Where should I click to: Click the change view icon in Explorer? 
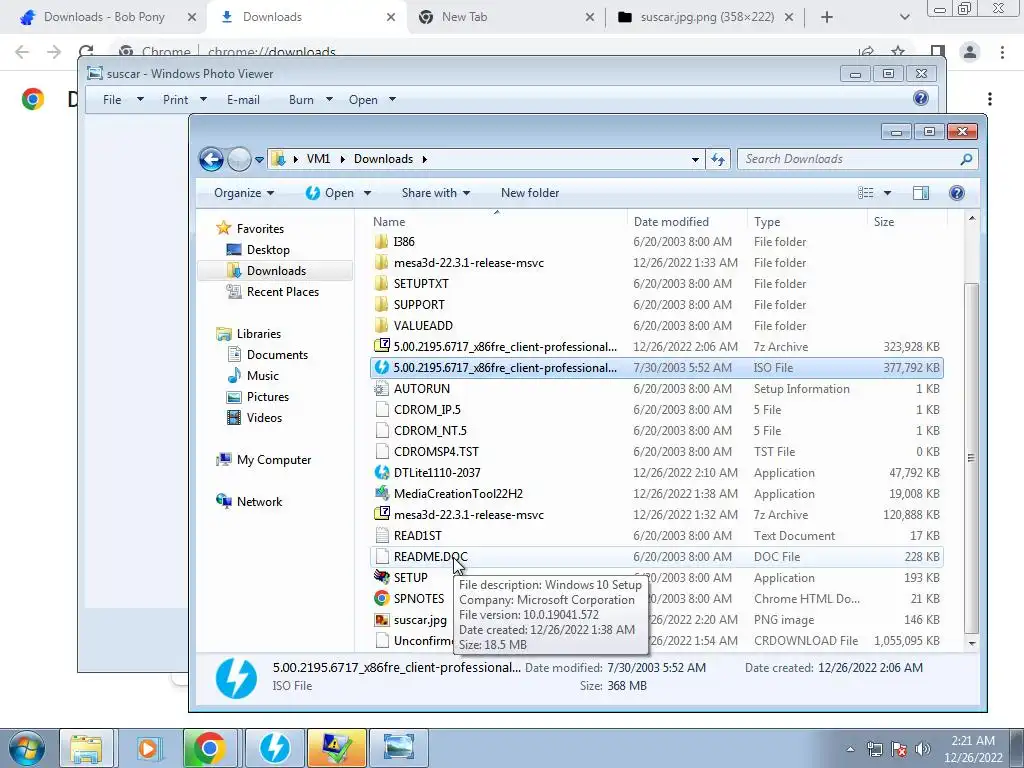865,193
